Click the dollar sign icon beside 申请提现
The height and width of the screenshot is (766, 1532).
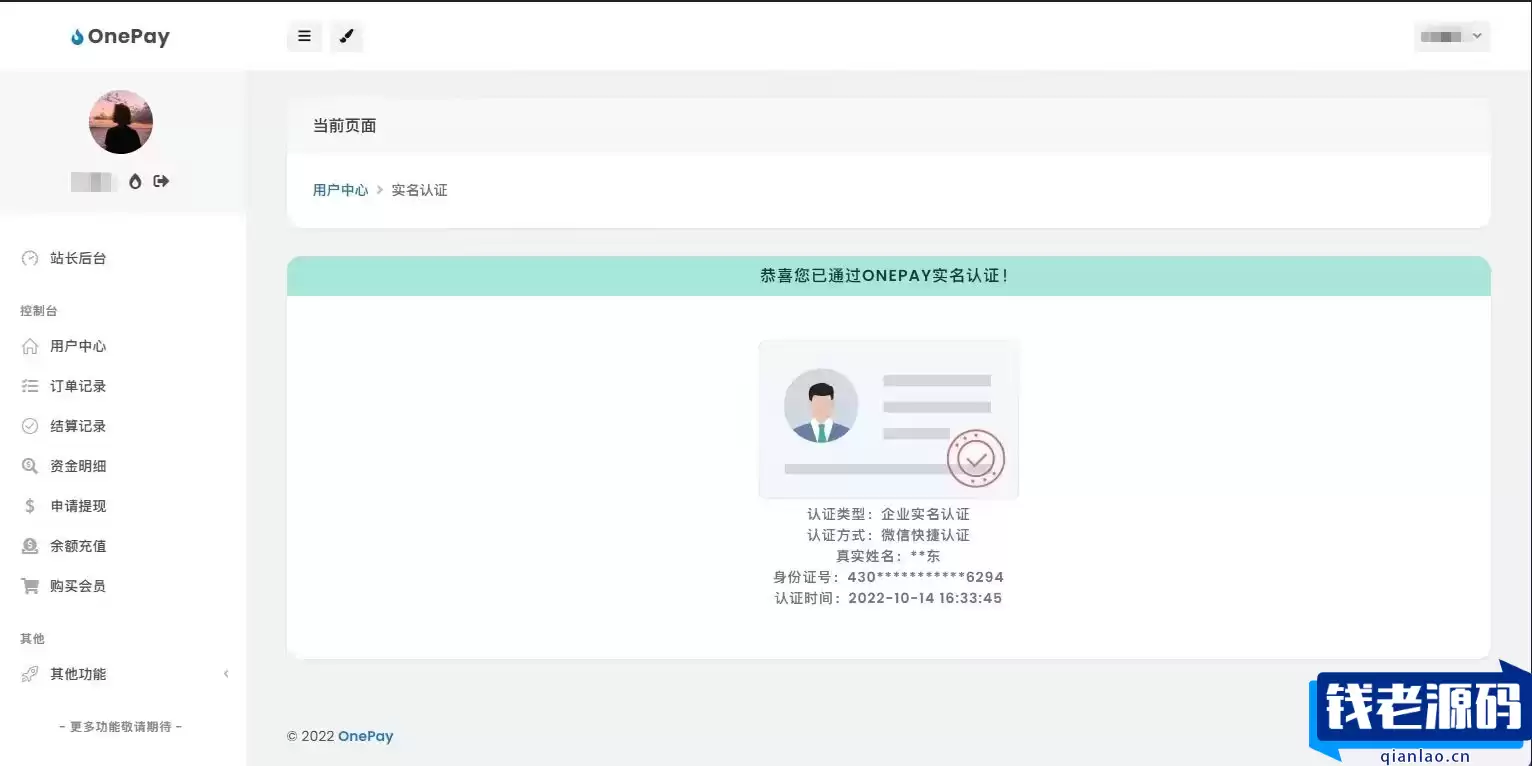(x=30, y=506)
